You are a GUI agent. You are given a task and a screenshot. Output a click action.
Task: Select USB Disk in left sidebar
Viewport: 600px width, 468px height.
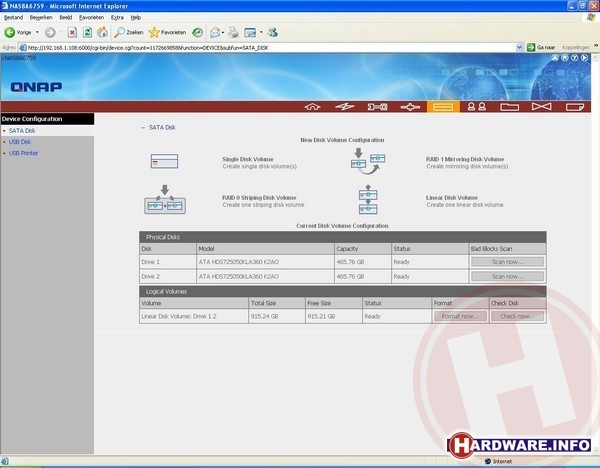(x=20, y=142)
